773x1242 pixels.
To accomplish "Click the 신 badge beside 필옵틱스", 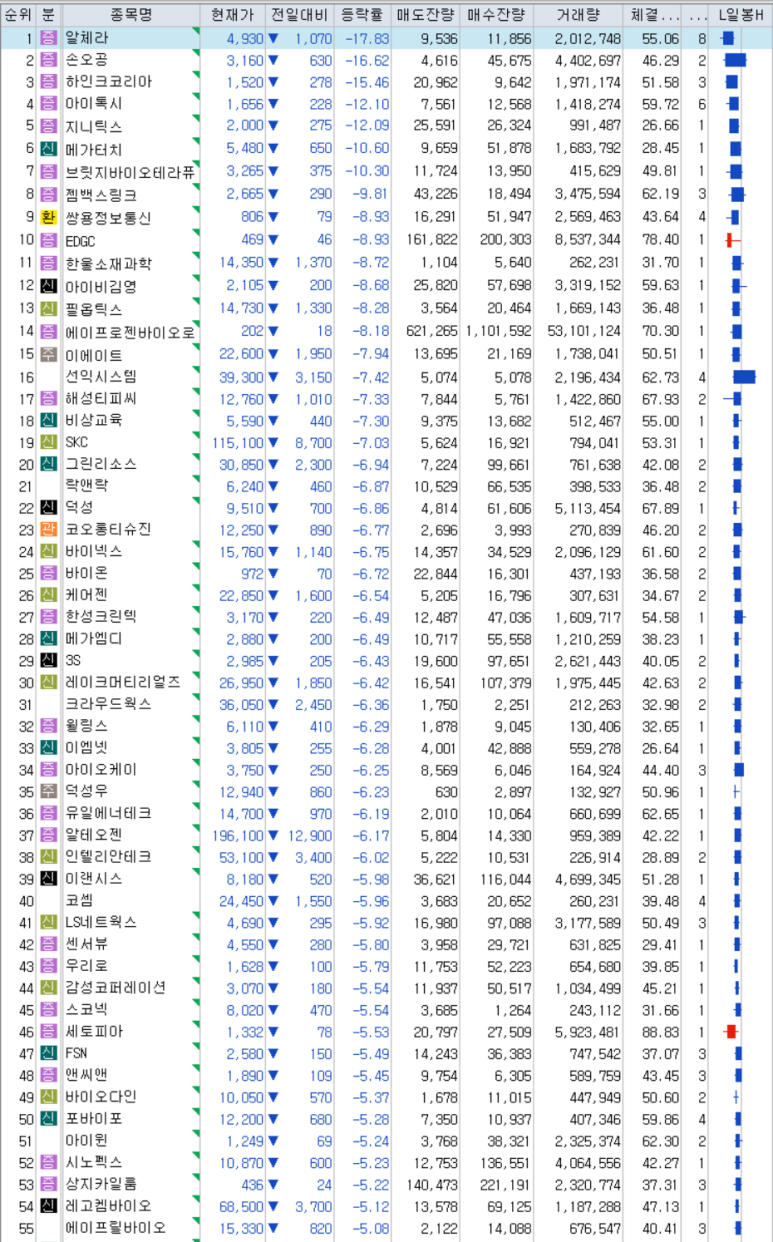I will point(49,308).
